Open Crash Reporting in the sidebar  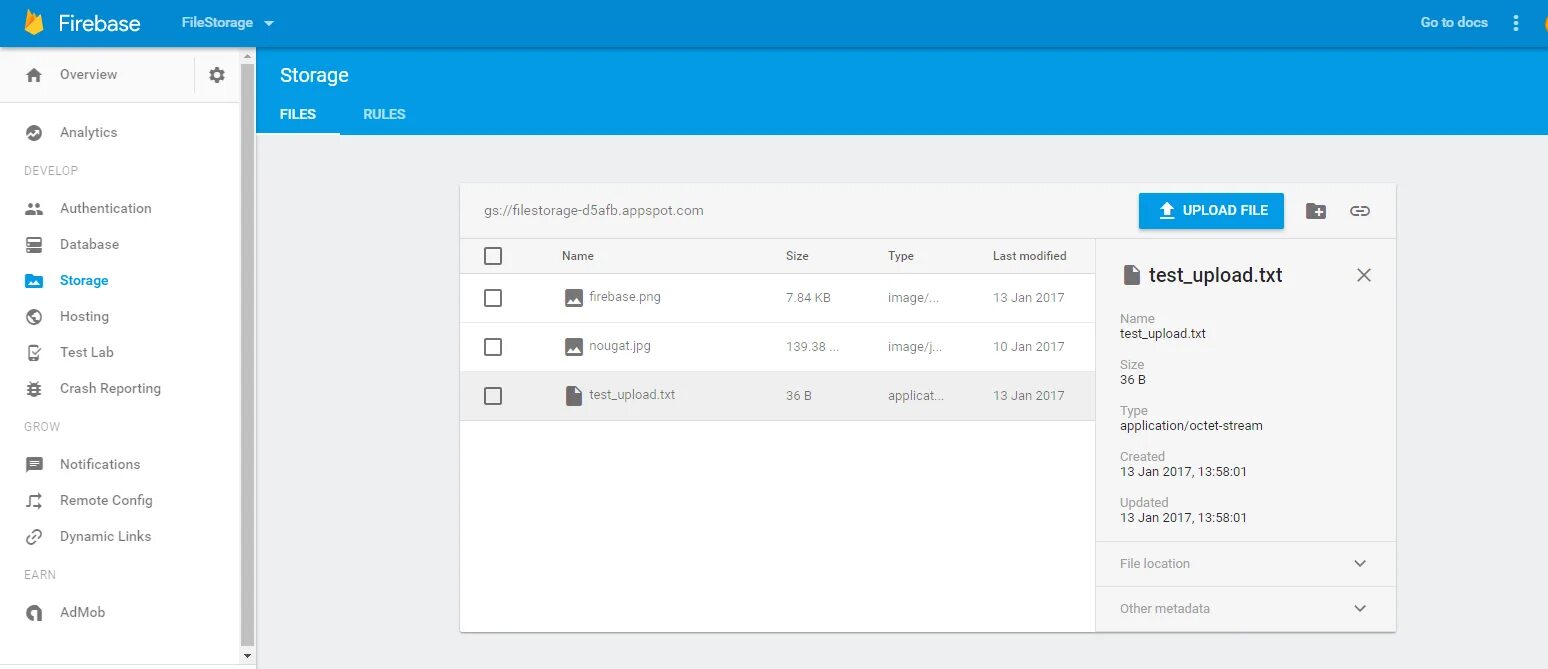point(110,389)
